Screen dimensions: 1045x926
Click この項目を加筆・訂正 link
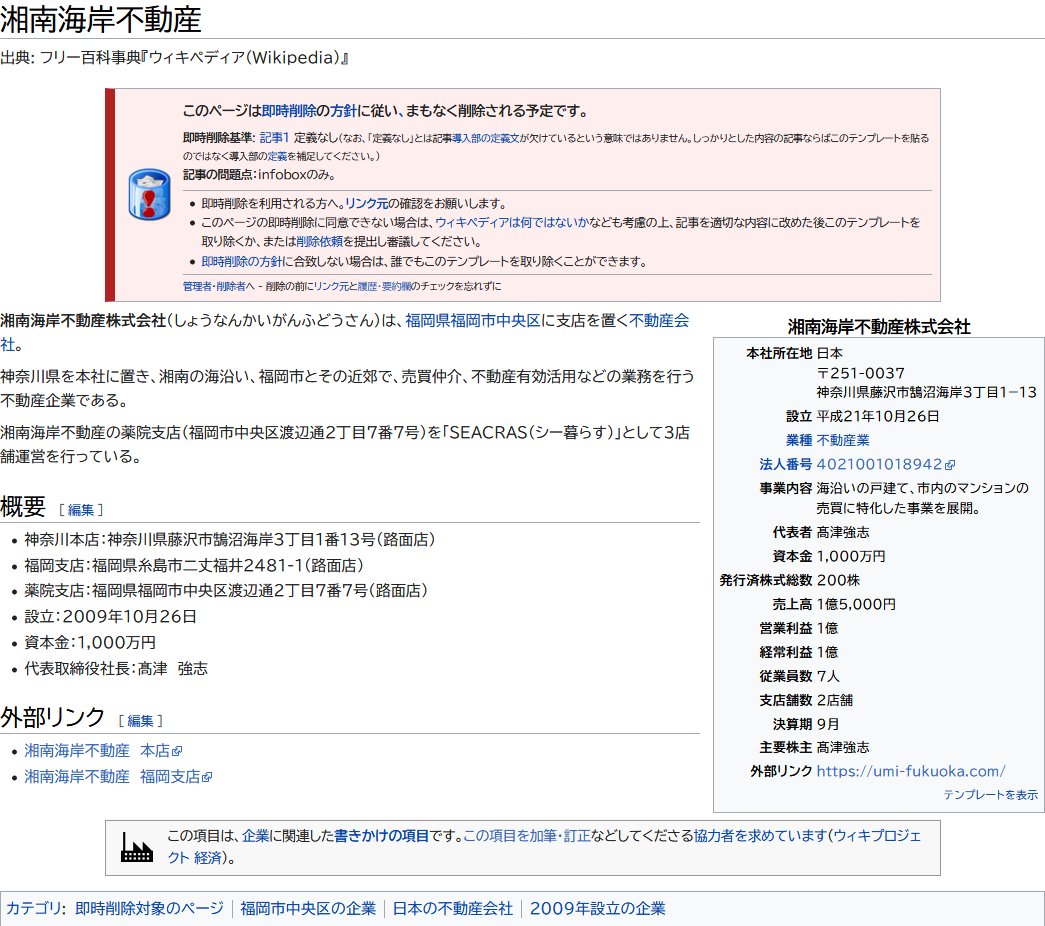coord(526,835)
